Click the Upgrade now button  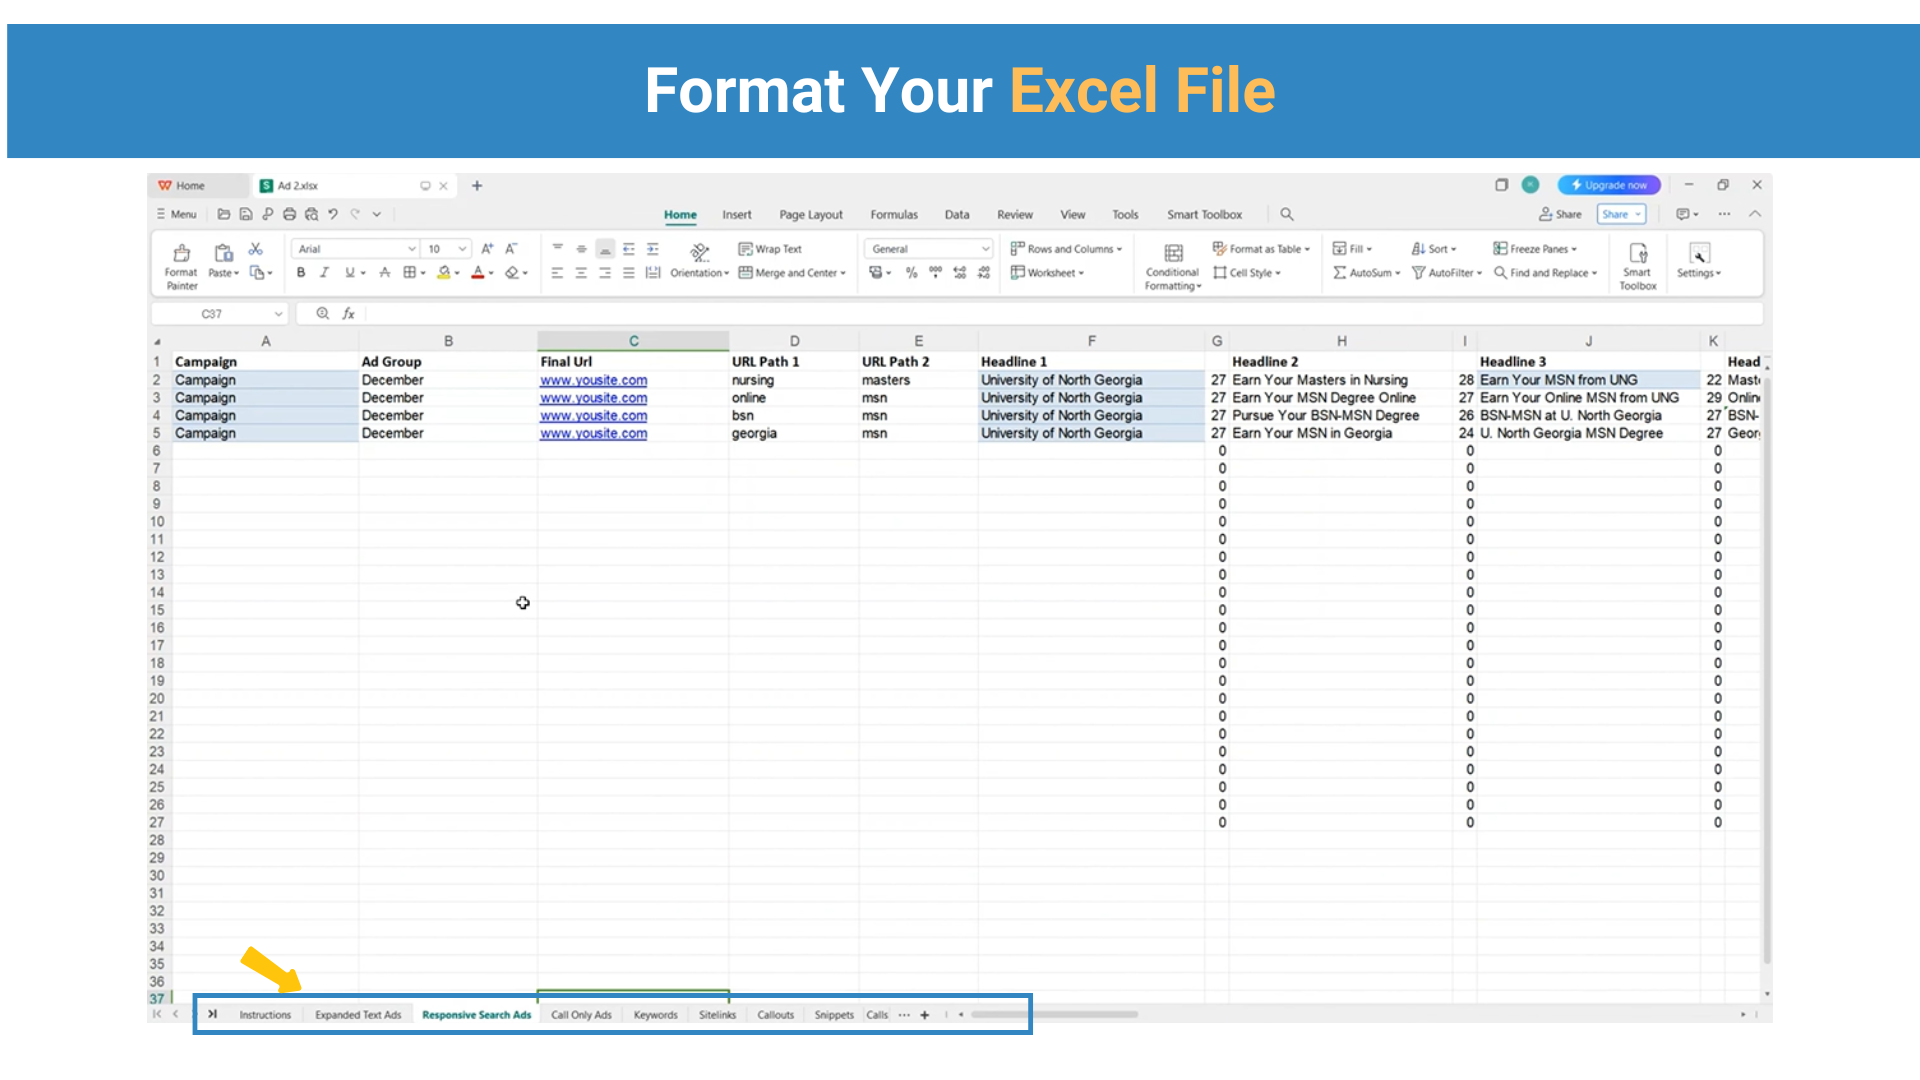pos(1608,185)
